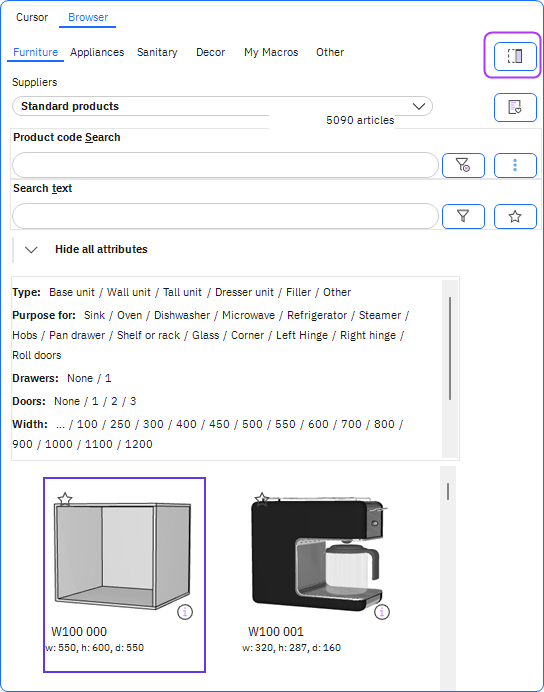Filter Purpose for Oven
This screenshot has width=544, height=692.
(x=129, y=315)
